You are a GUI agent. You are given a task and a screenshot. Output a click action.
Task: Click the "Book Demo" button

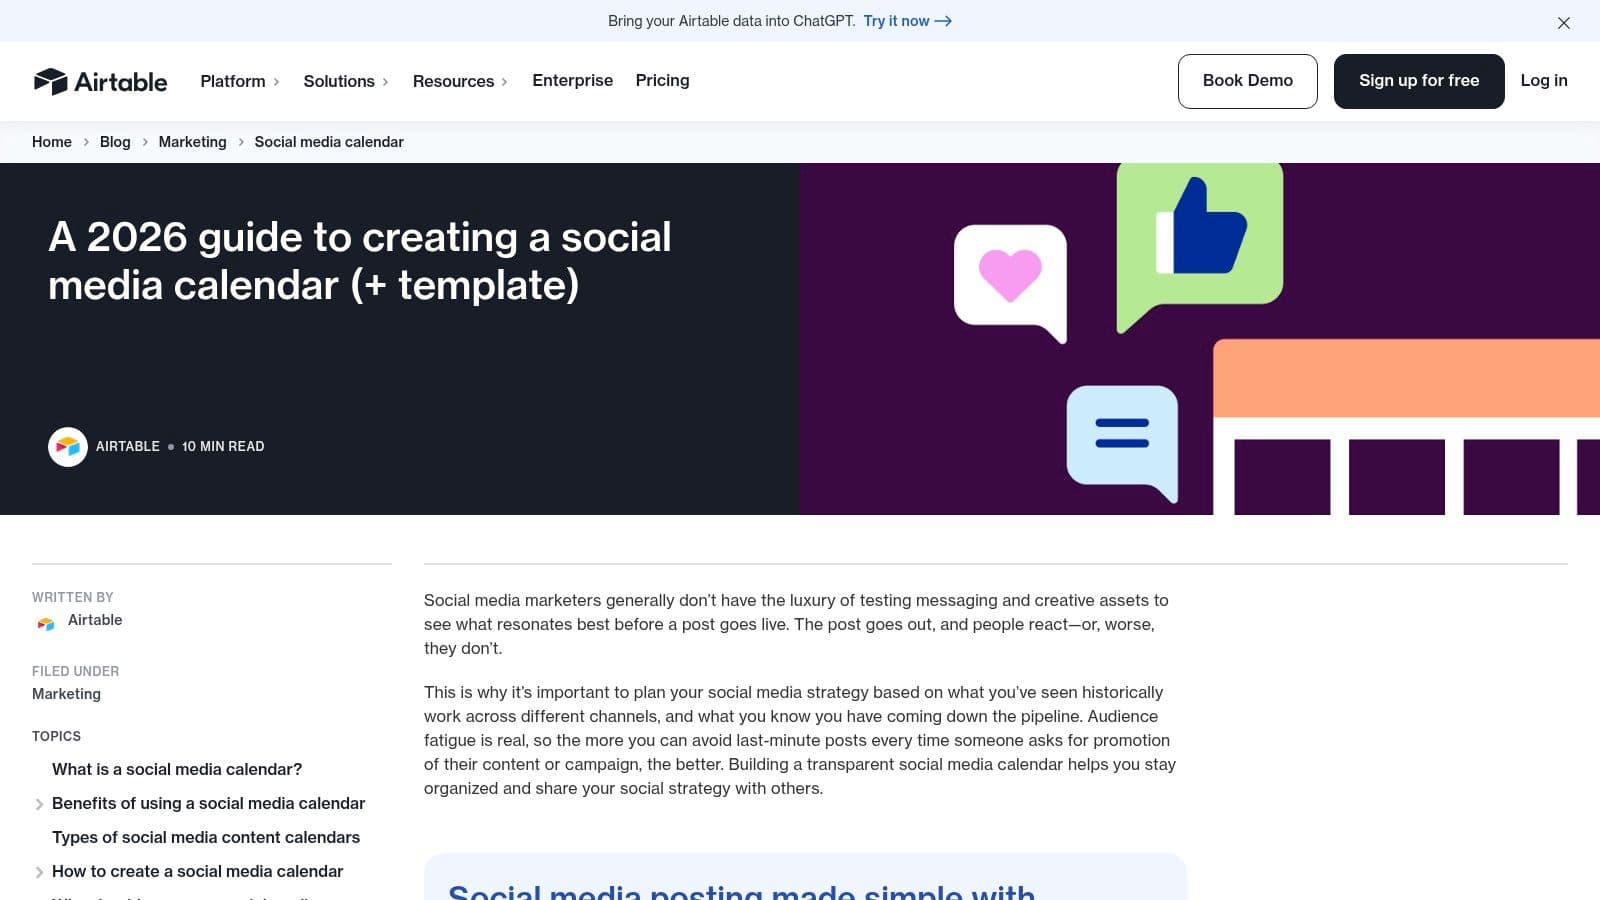[x=1247, y=81]
